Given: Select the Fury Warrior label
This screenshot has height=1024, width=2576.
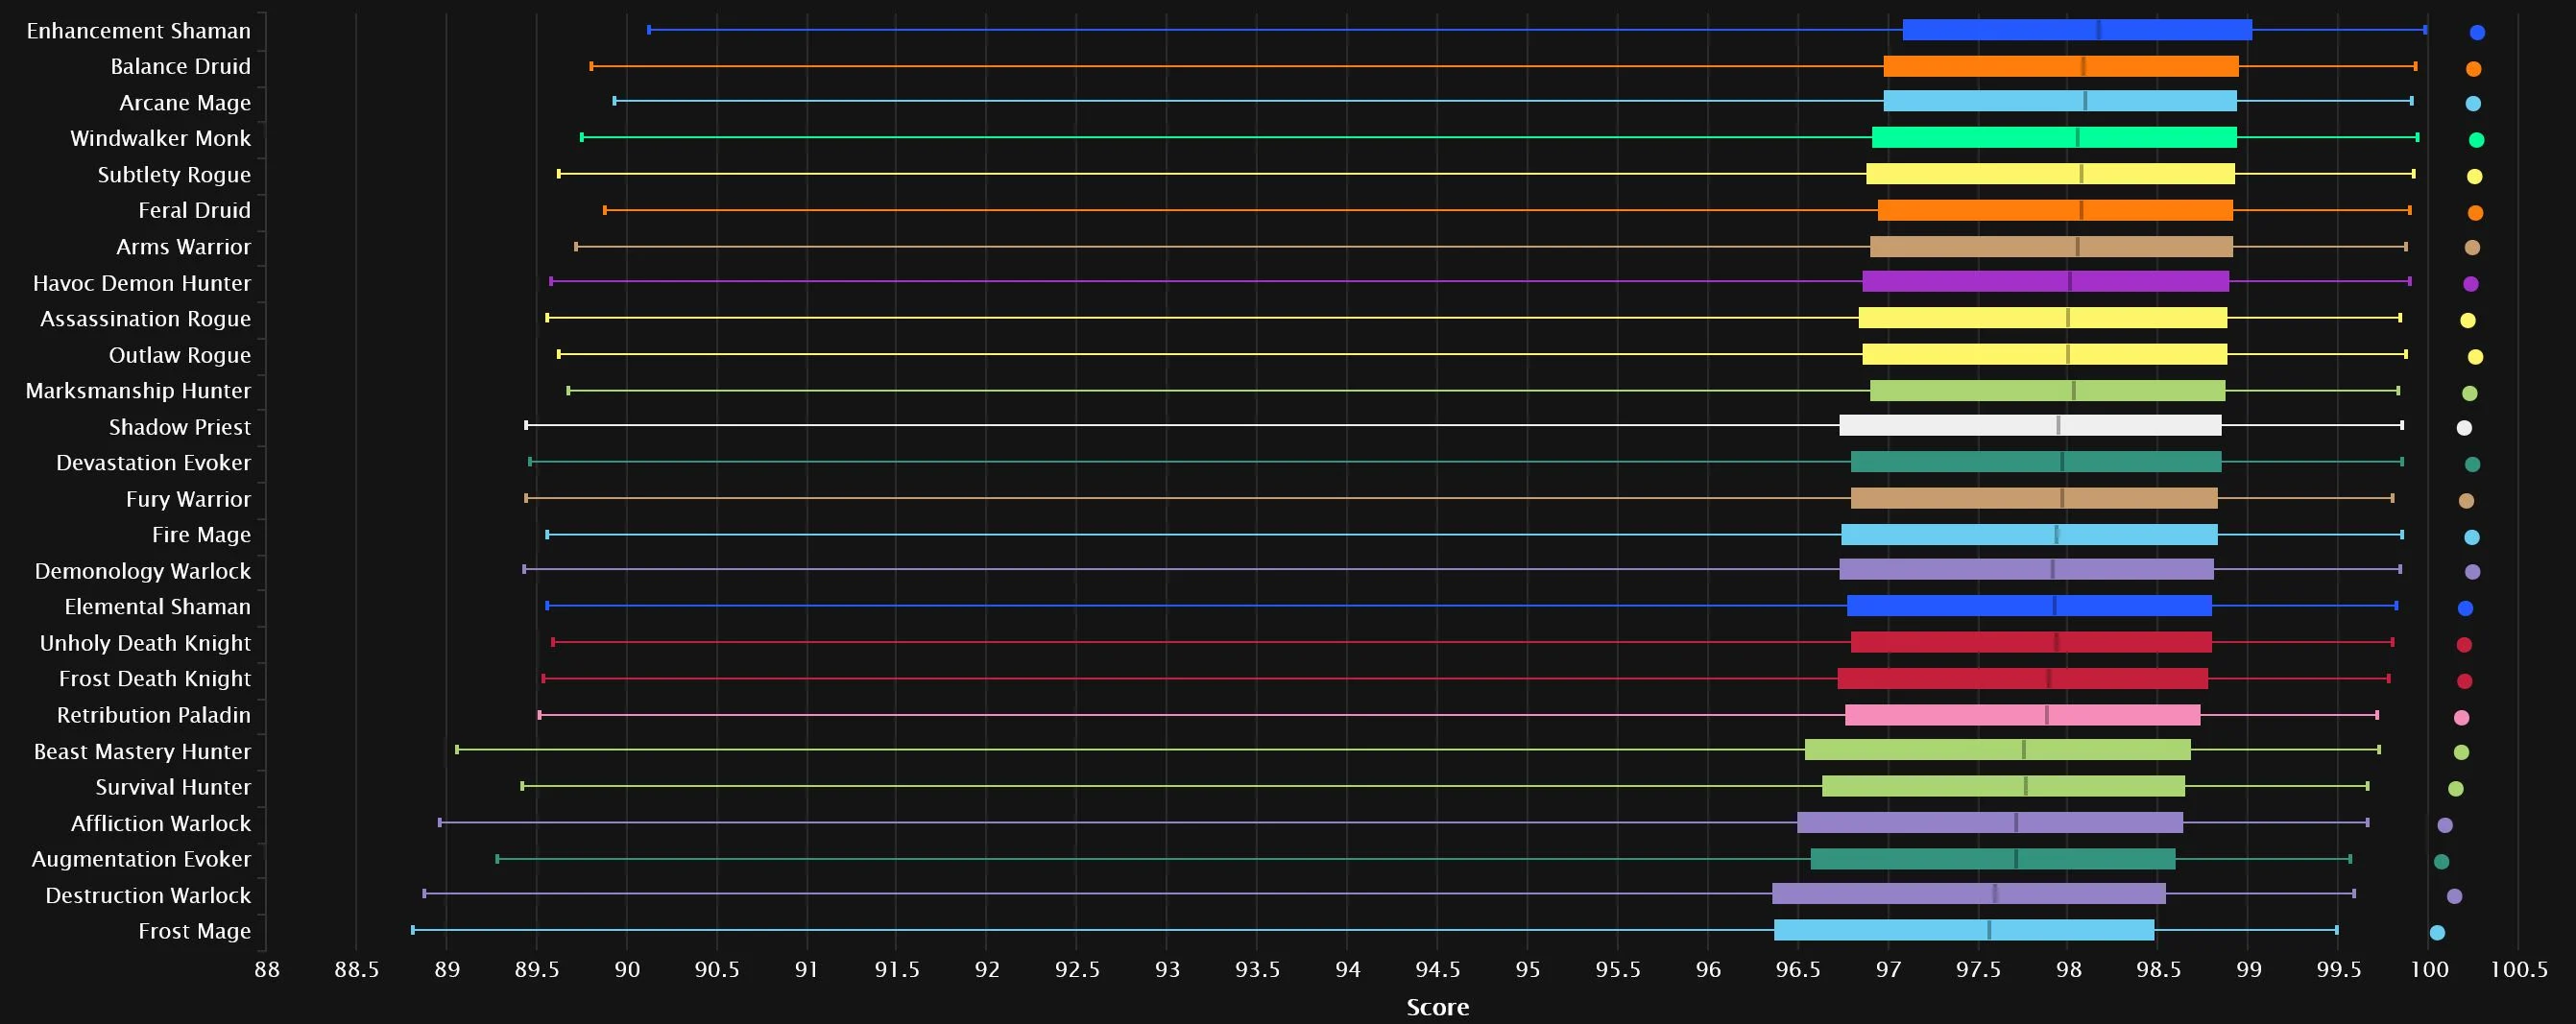Looking at the screenshot, I should [188, 499].
